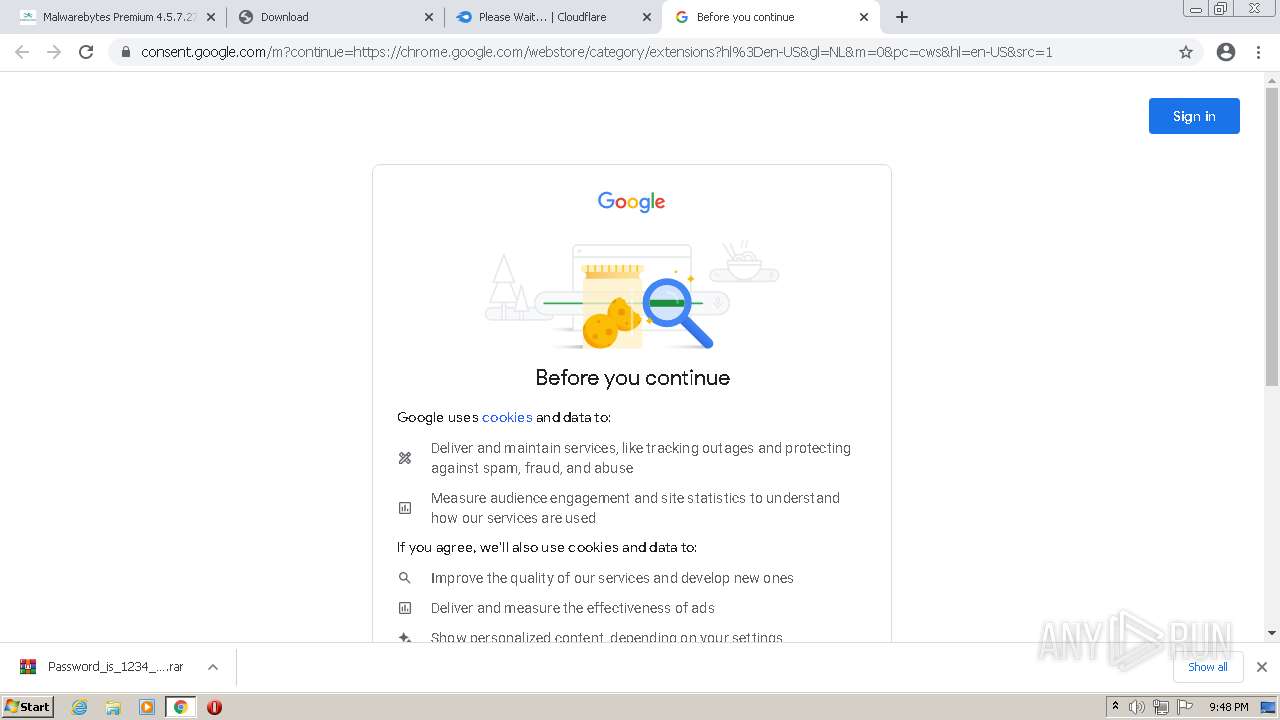Viewport: 1280px width, 720px height.
Task: Click the sparkle icon beside Show personalized content
Action: [x=405, y=637]
